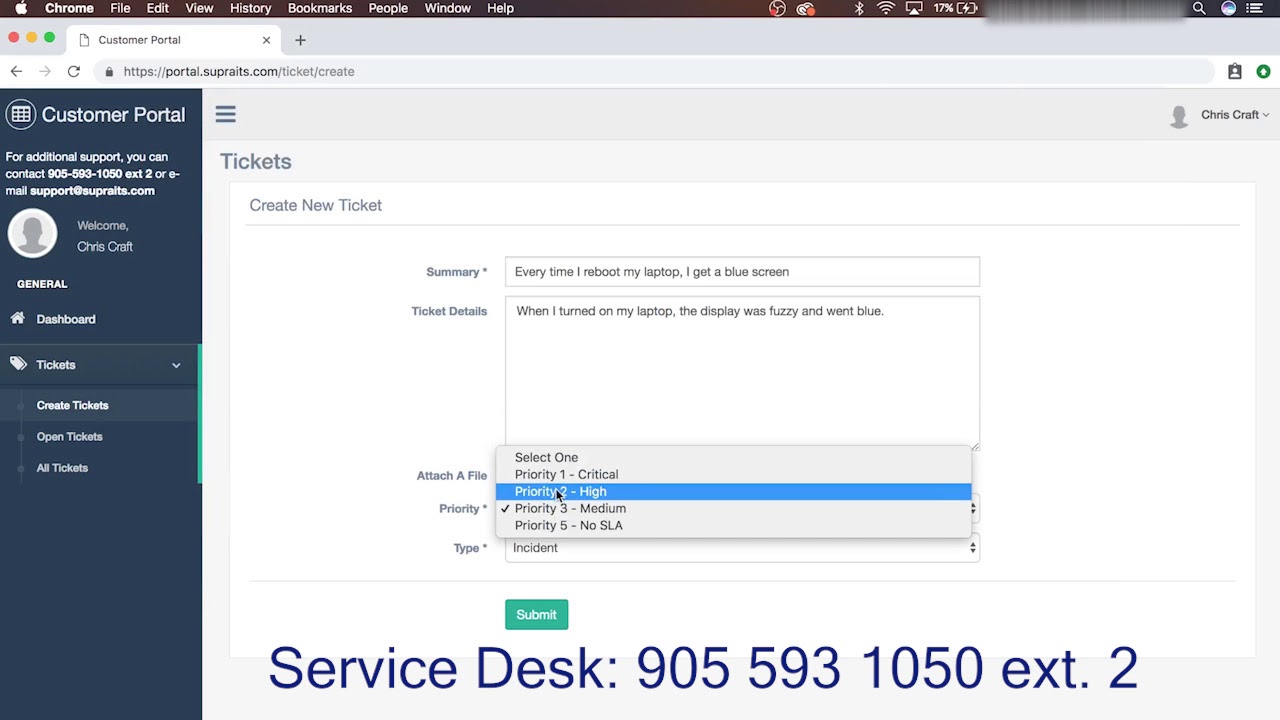Click the AirPlay display icon in the menu bar
The image size is (1280, 720).
tap(913, 8)
